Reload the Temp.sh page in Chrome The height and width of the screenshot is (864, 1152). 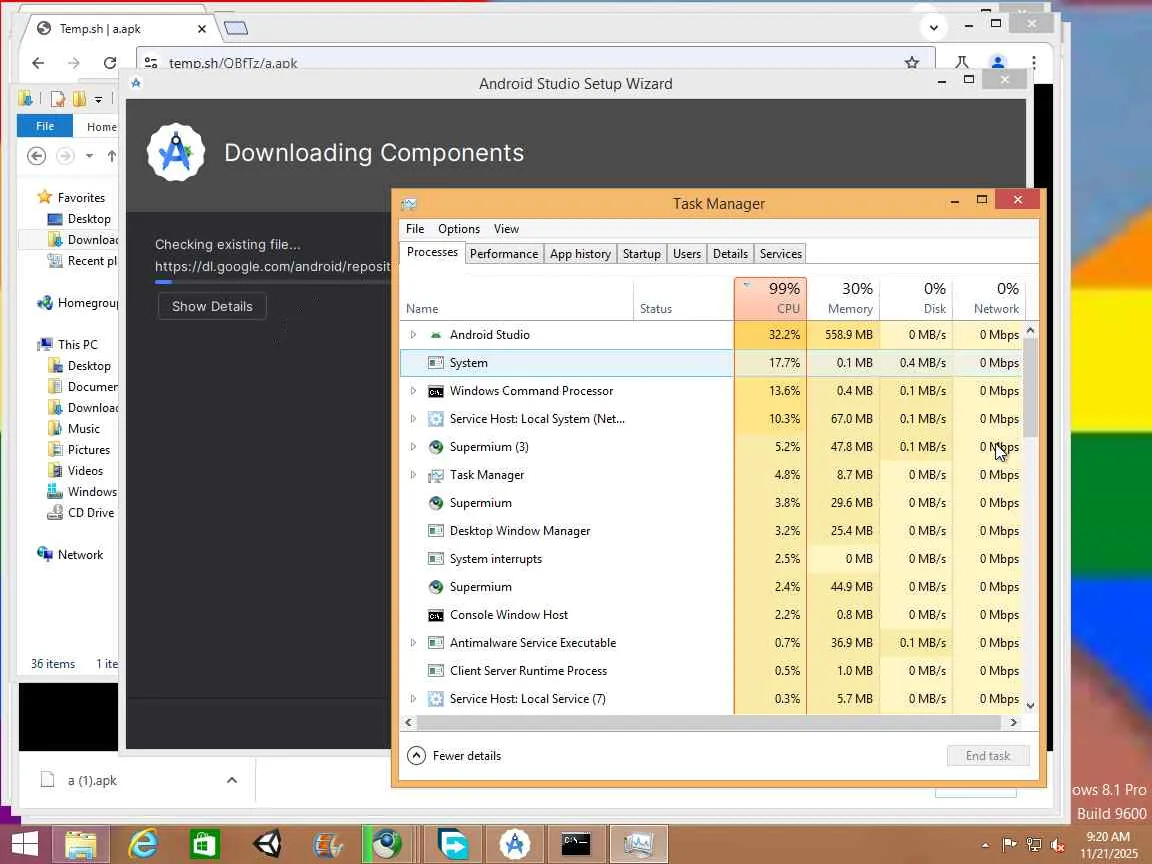(x=109, y=63)
